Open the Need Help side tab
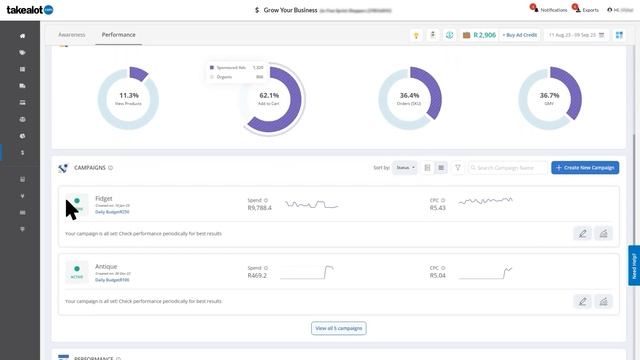This screenshot has height=360, width=640. coord(634,265)
